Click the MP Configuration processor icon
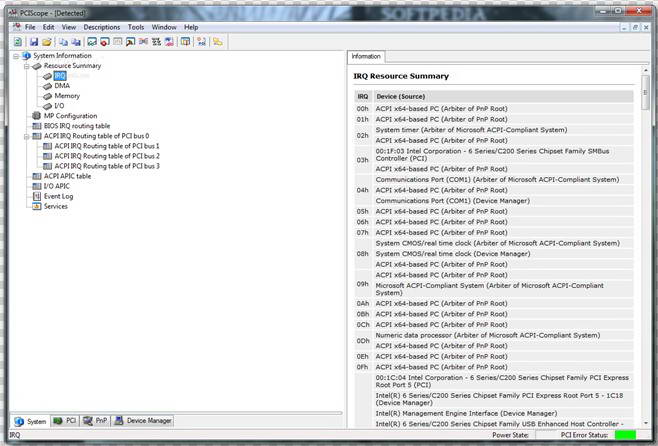This screenshot has height=446, width=658. tap(37, 116)
